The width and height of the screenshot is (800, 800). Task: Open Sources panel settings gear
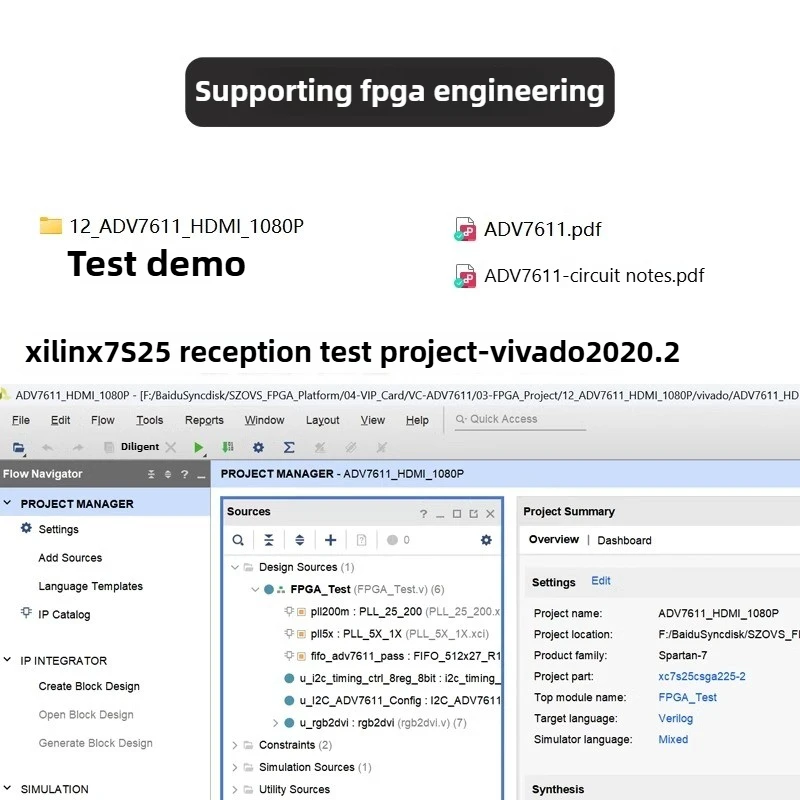pyautogui.click(x=486, y=540)
